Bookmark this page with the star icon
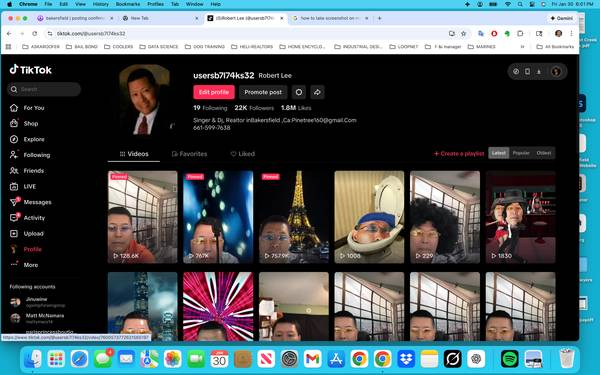The width and height of the screenshot is (600, 375). pos(463,34)
